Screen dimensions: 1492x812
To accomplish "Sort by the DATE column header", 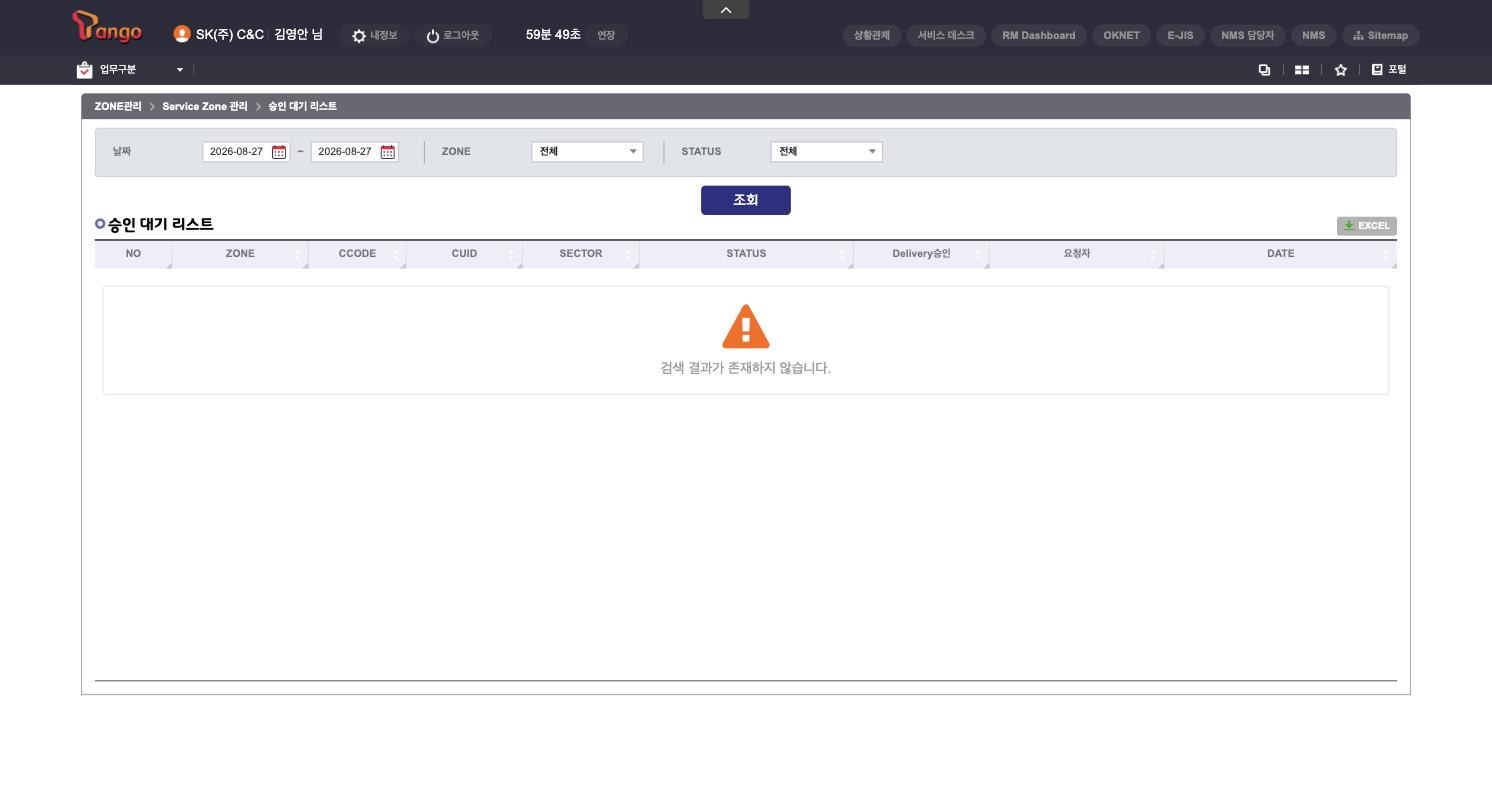I will tap(1281, 254).
